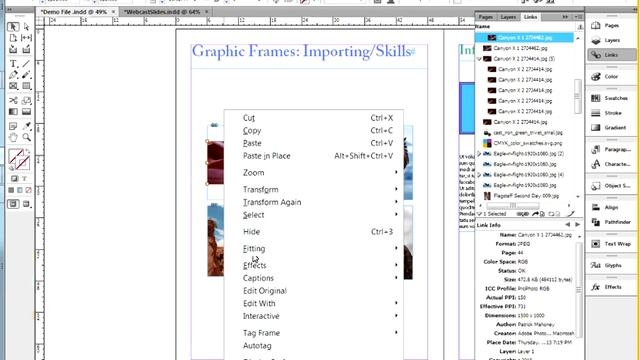The image size is (640, 360).
Task: Expand Eagle-in-flight-1920x1080.jpg (2) group
Action: 479,154
